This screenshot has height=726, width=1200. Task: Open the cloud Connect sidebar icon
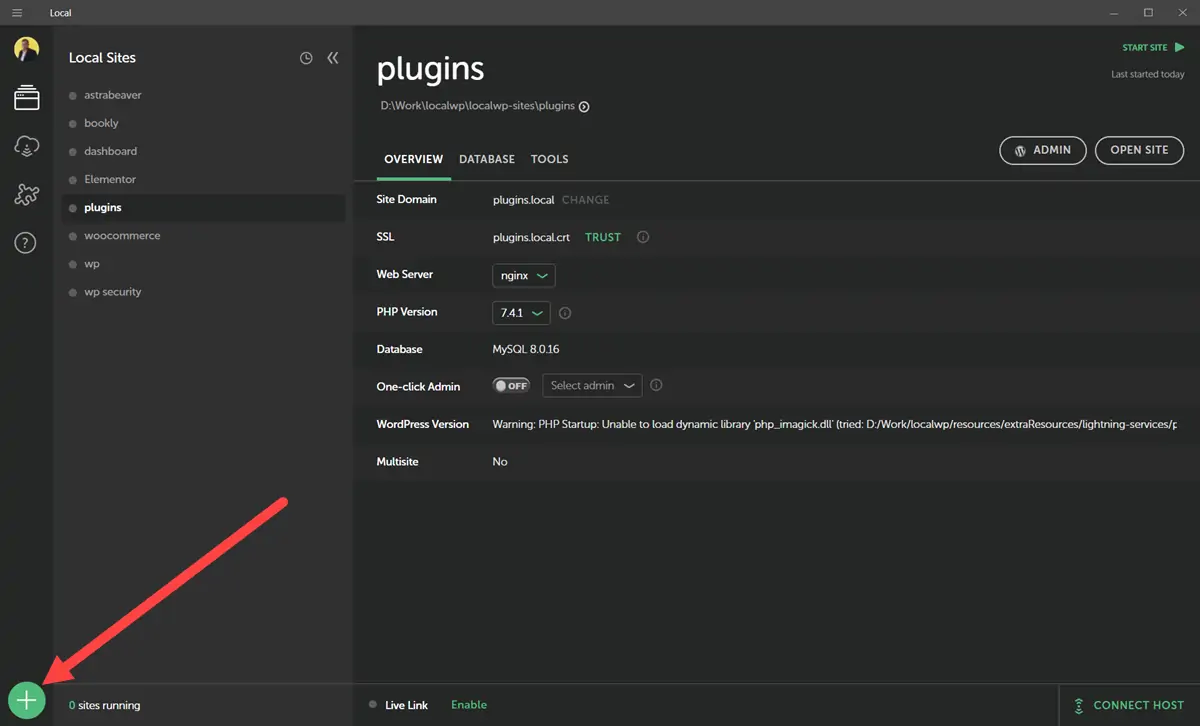click(26, 147)
